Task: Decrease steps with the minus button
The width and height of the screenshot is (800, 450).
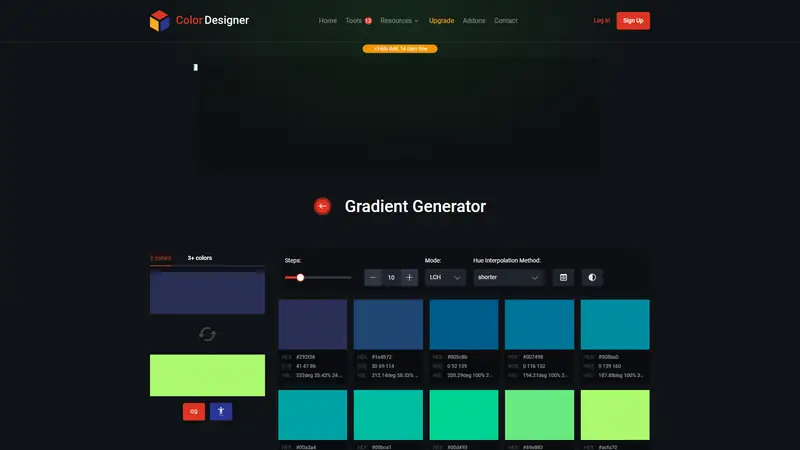Action: [x=373, y=278]
